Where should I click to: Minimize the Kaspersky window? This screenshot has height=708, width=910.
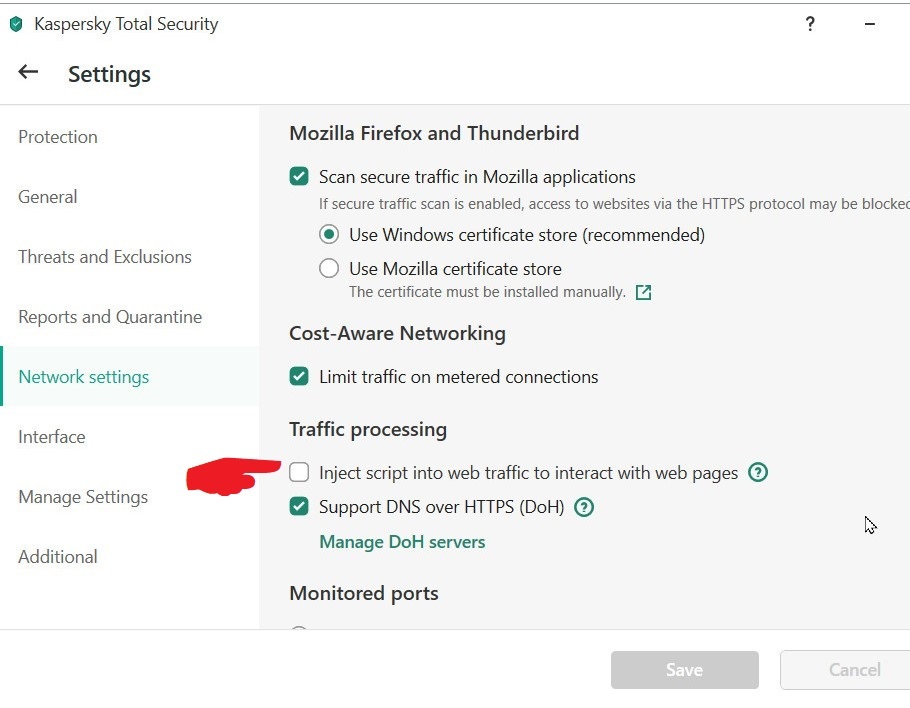pos(870,24)
